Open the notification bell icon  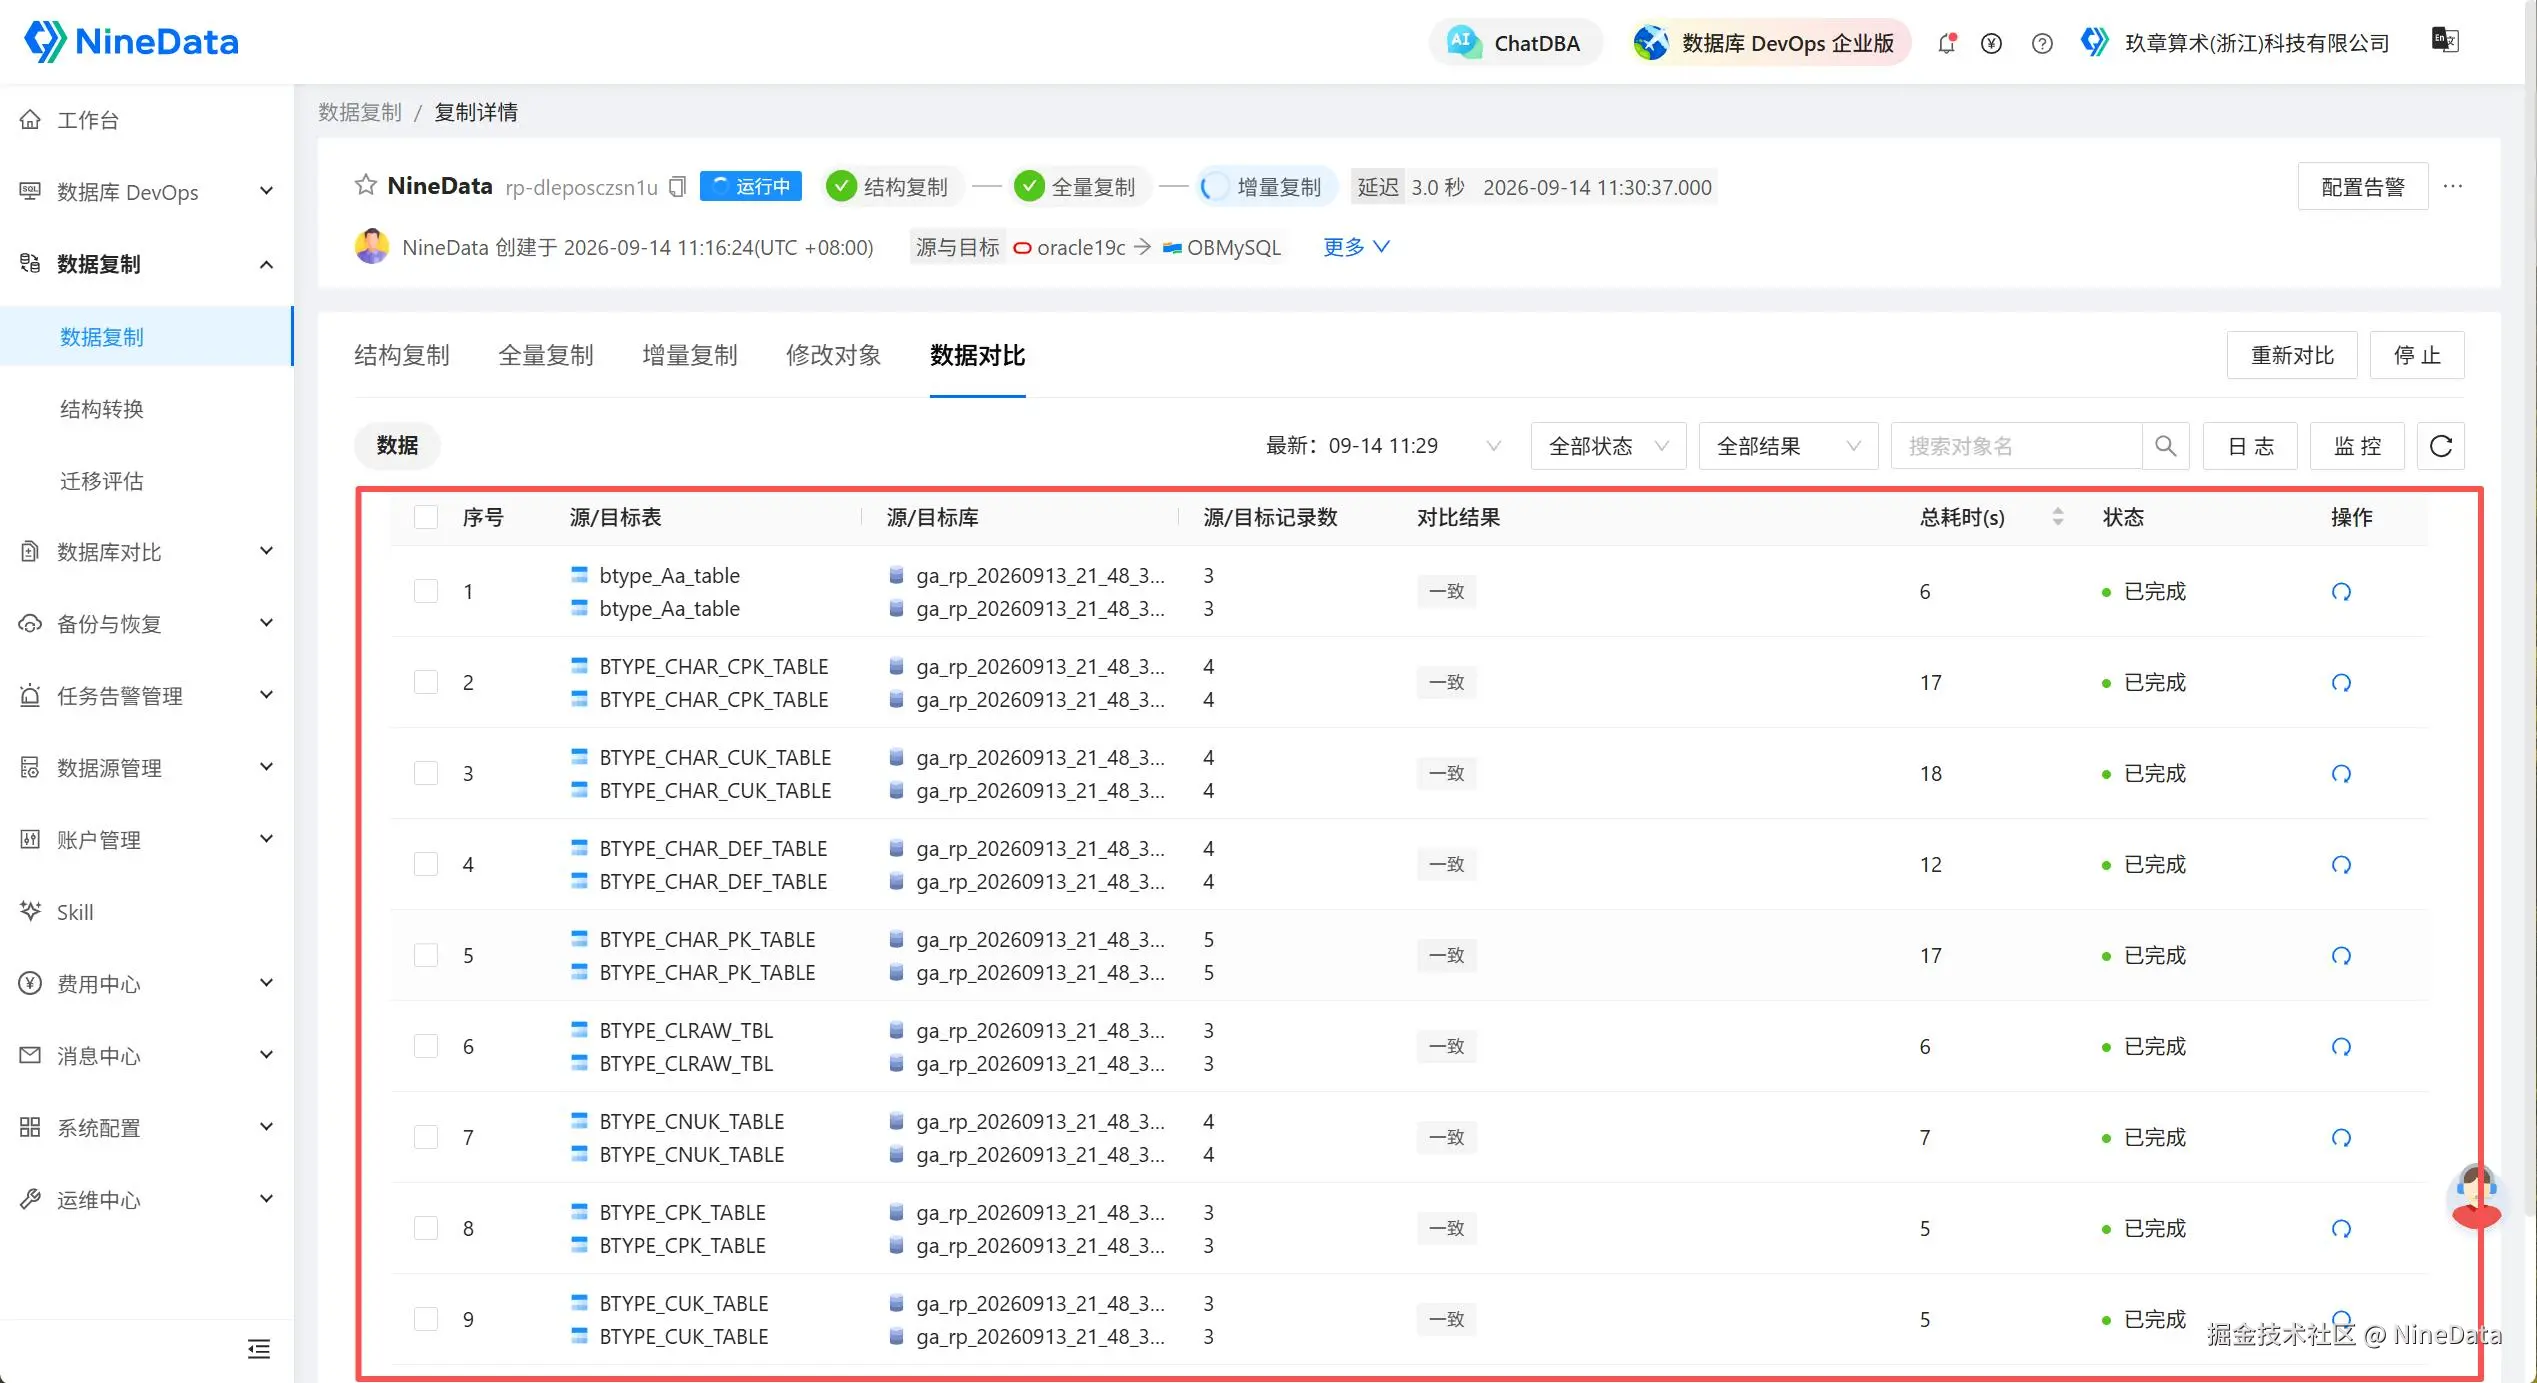tap(1946, 43)
